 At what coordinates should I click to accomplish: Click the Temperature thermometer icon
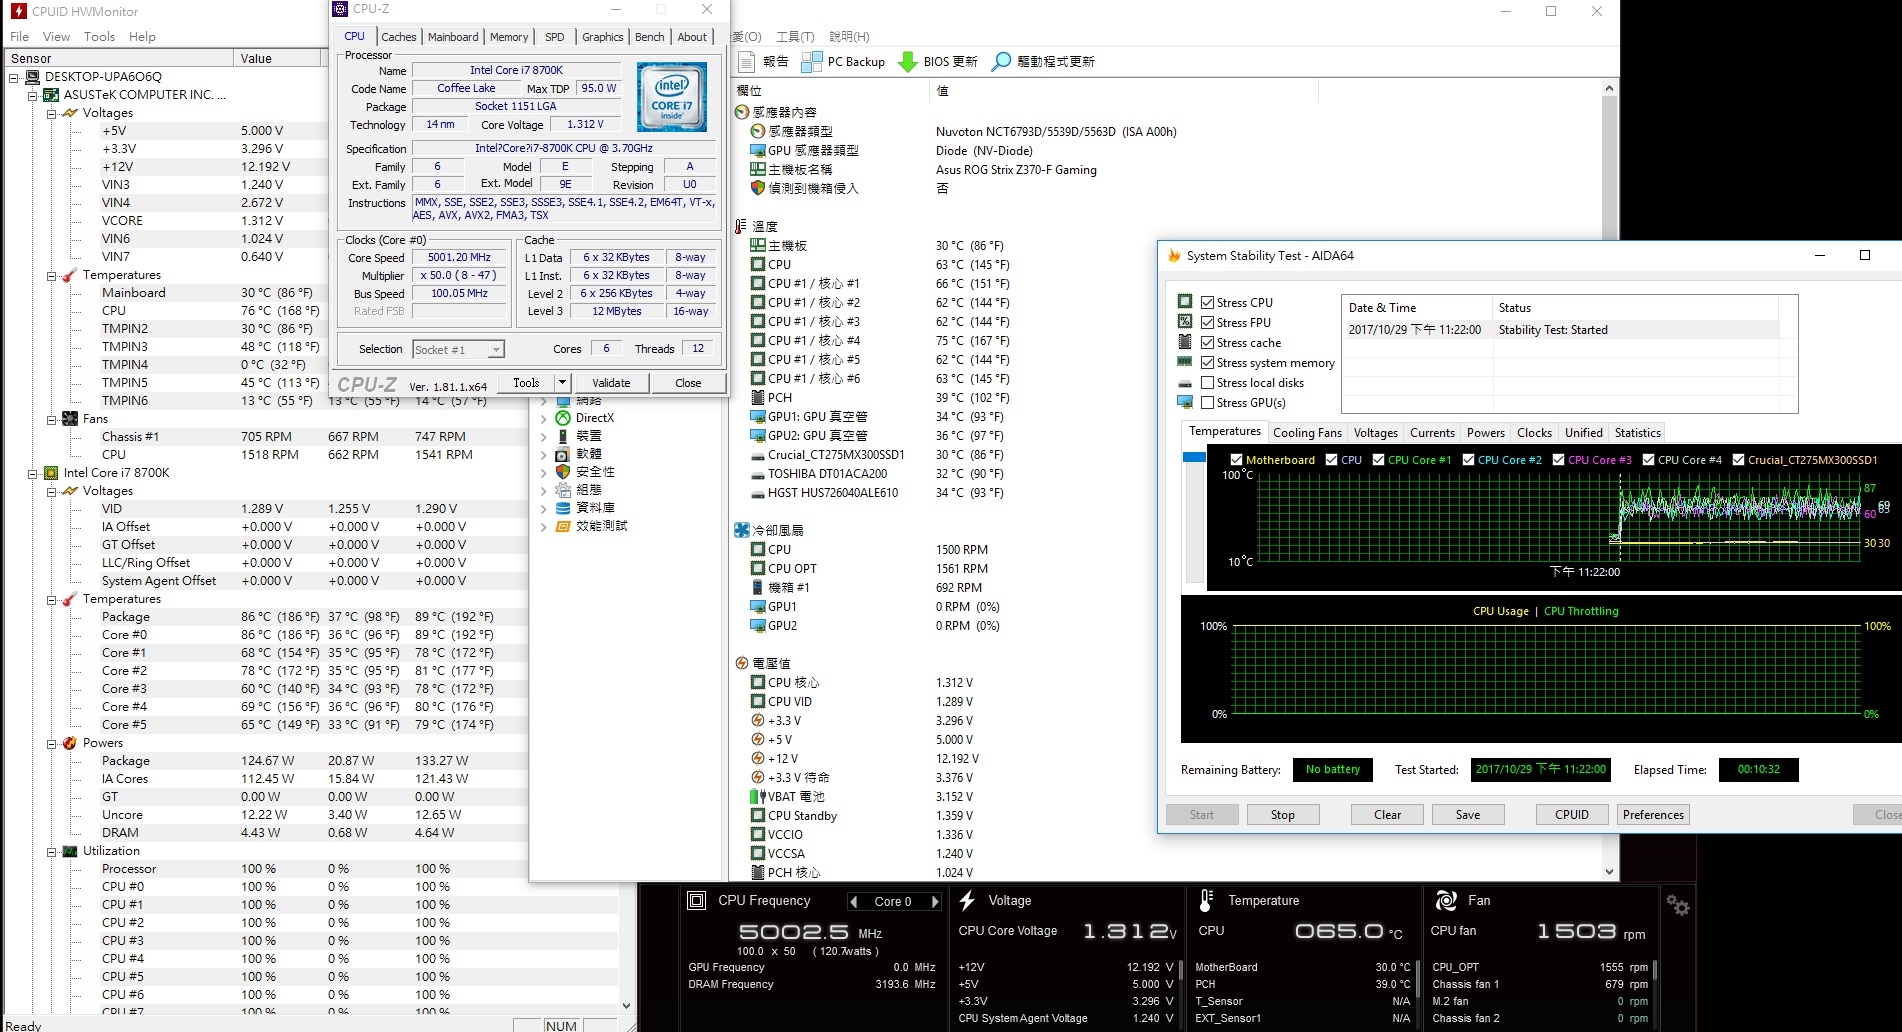(x=1207, y=900)
